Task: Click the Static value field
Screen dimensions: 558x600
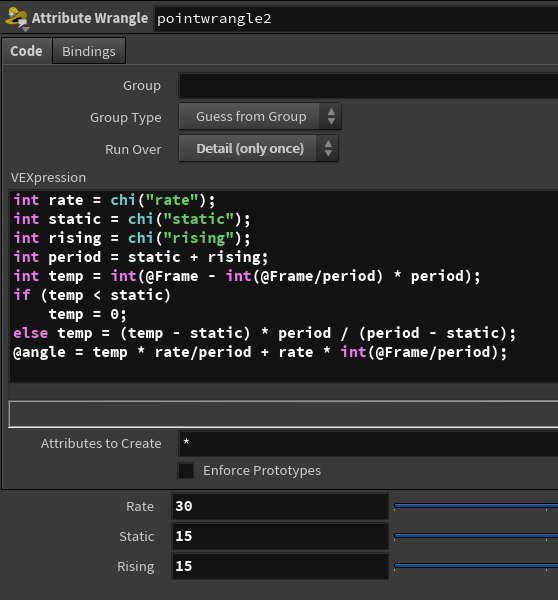Action: pos(280,536)
